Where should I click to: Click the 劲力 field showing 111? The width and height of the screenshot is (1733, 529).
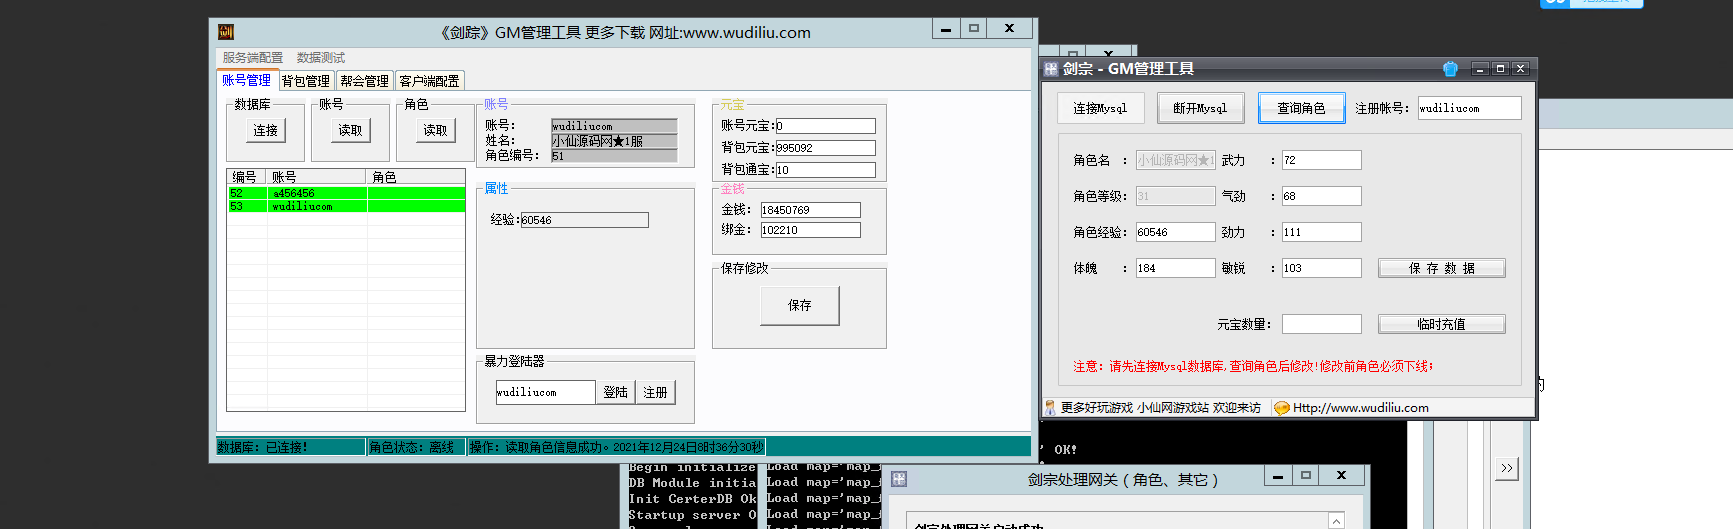(x=1321, y=232)
